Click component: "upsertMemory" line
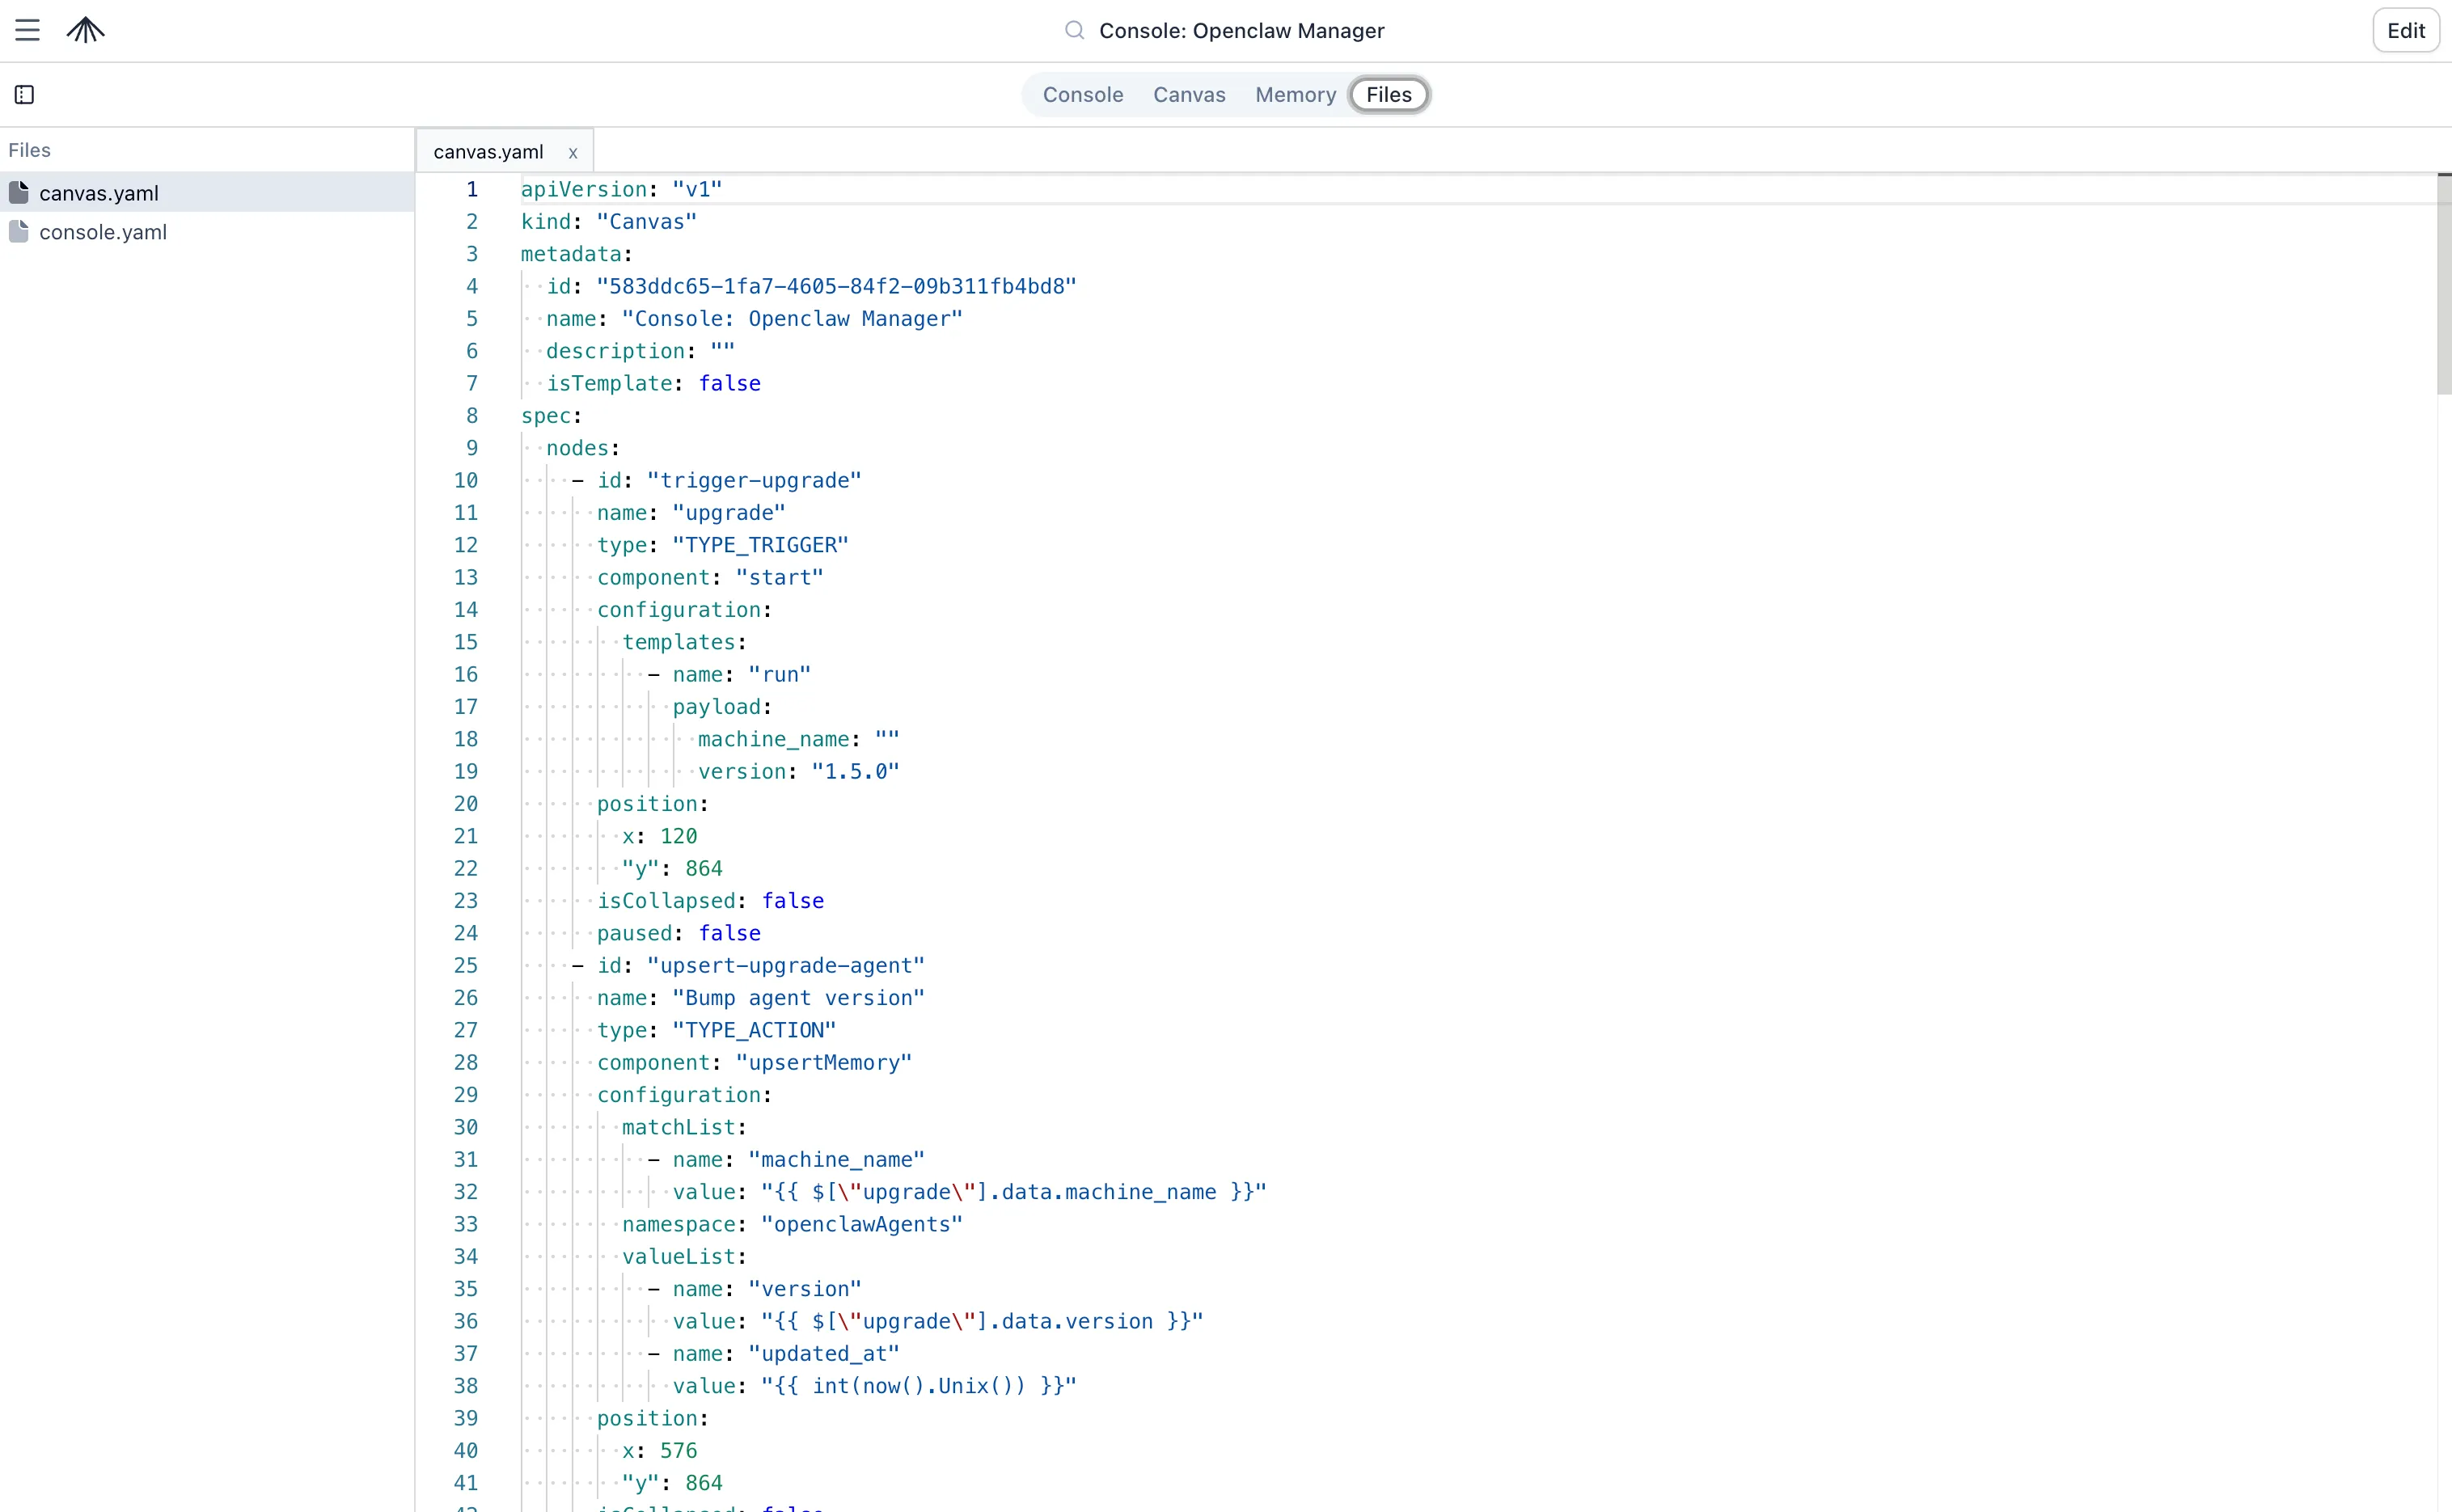The image size is (2452, 1512). pyautogui.click(x=755, y=1062)
